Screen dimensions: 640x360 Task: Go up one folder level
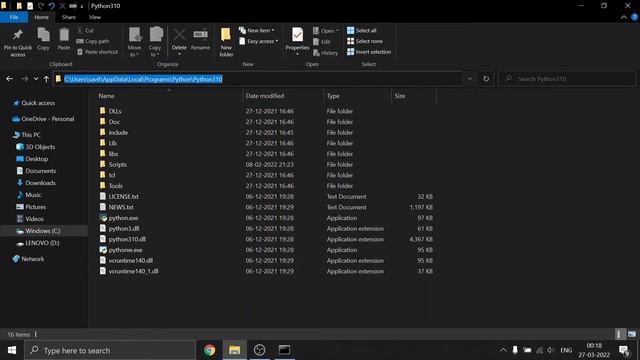(x=46, y=79)
